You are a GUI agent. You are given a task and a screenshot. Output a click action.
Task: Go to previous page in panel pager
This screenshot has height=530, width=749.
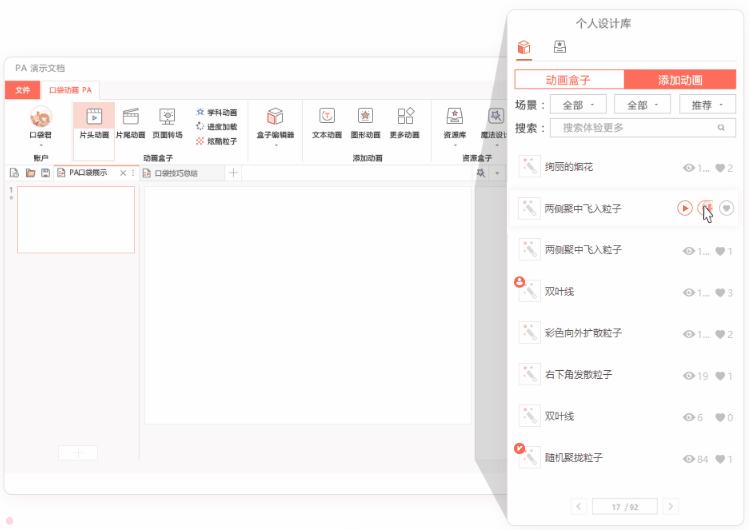[x=578, y=506]
